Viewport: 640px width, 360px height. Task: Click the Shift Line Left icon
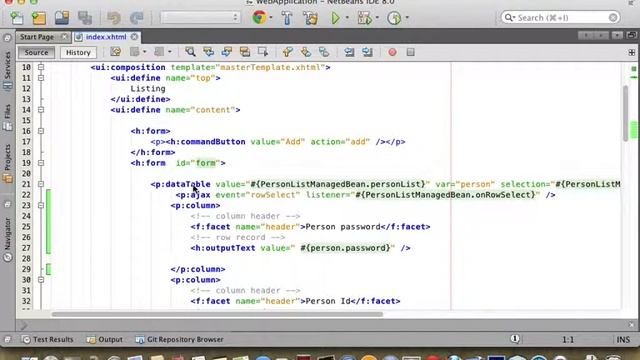click(x=349, y=52)
